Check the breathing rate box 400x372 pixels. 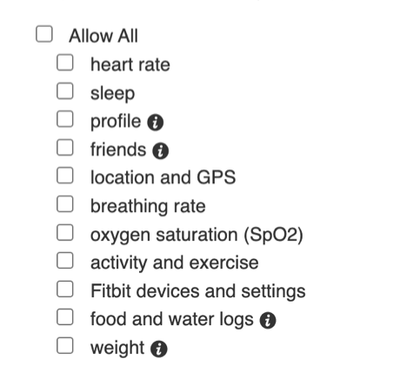[x=65, y=204]
